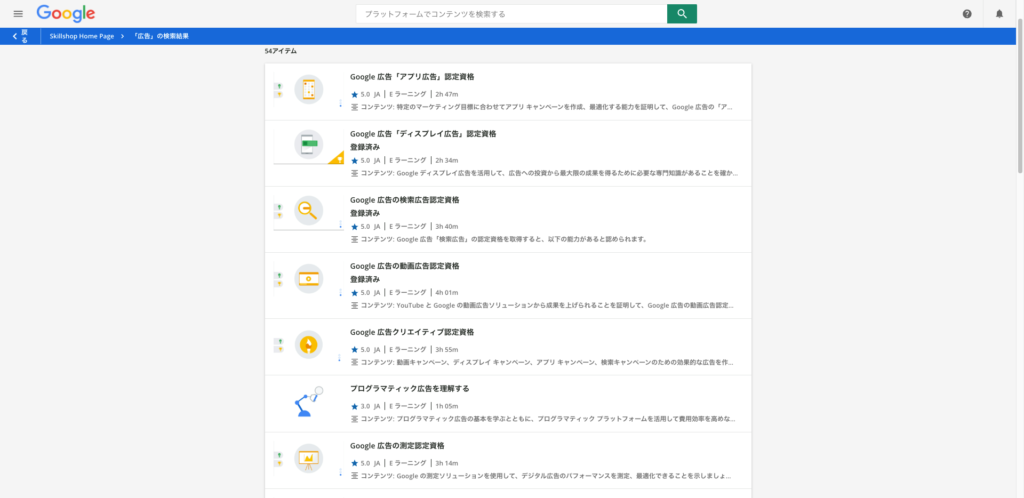
Task: Open Google 広告の検索広告認定資格 course
Action: click(405, 200)
